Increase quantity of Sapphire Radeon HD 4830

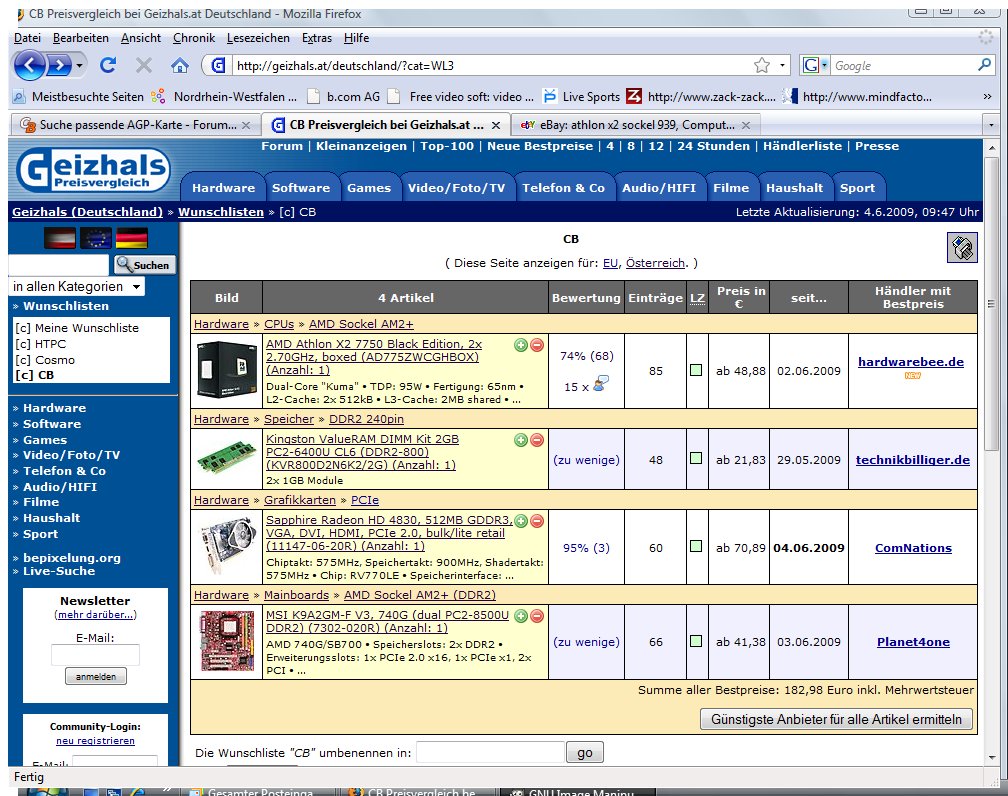(521, 521)
